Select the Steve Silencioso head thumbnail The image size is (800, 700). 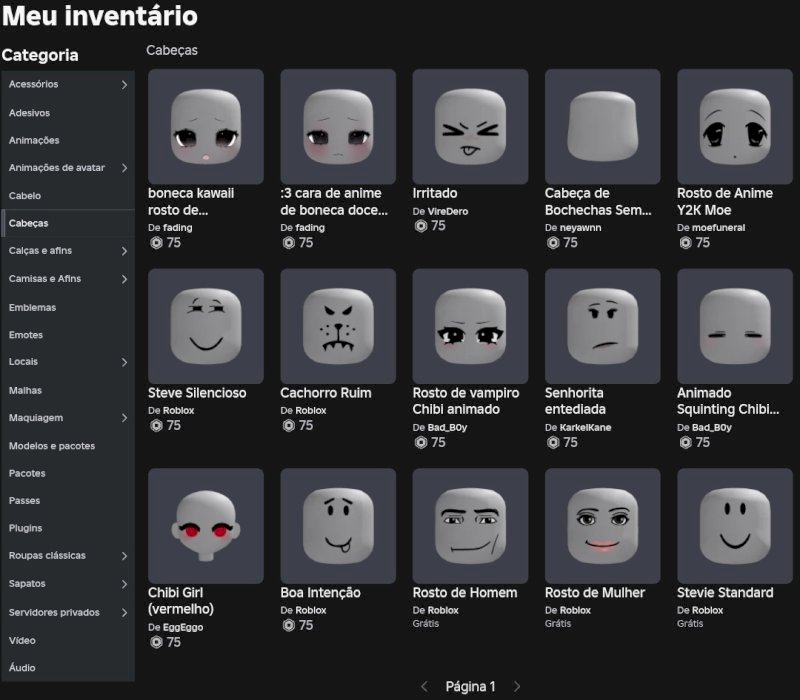[206, 326]
